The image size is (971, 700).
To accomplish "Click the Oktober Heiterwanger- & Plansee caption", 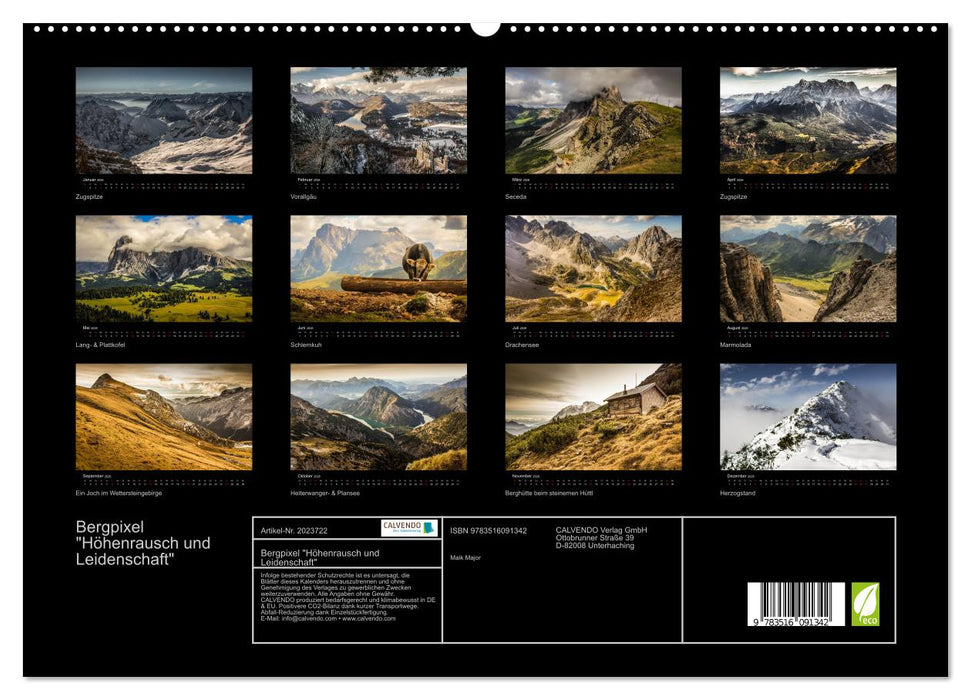I will coord(325,491).
